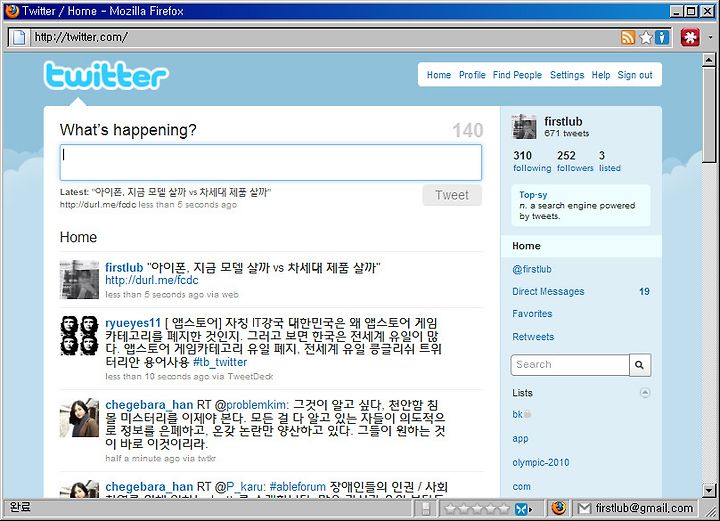View 252 followers count
This screenshot has height=521, width=720.
(575, 162)
